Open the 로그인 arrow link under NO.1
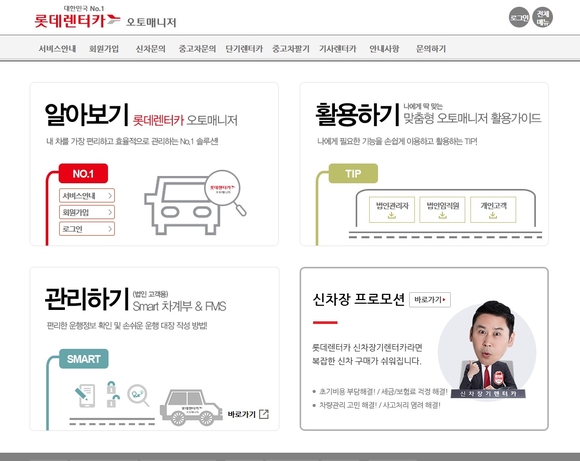The height and width of the screenshot is (461, 580). pos(87,229)
